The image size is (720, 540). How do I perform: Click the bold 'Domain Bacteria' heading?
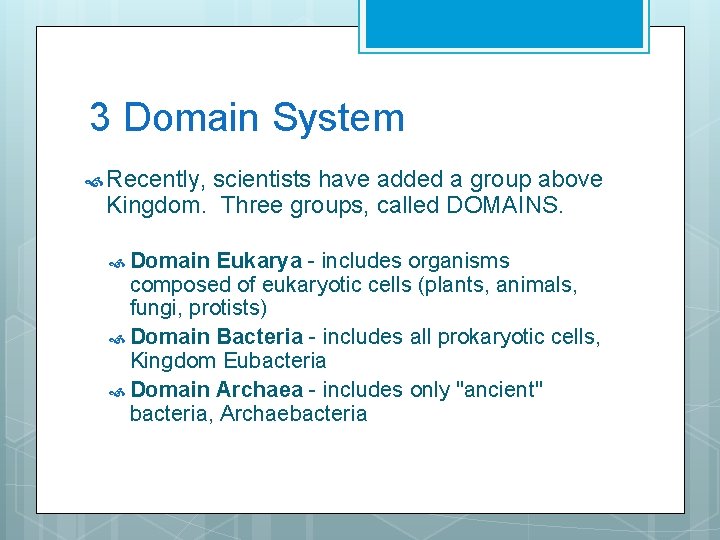217,337
